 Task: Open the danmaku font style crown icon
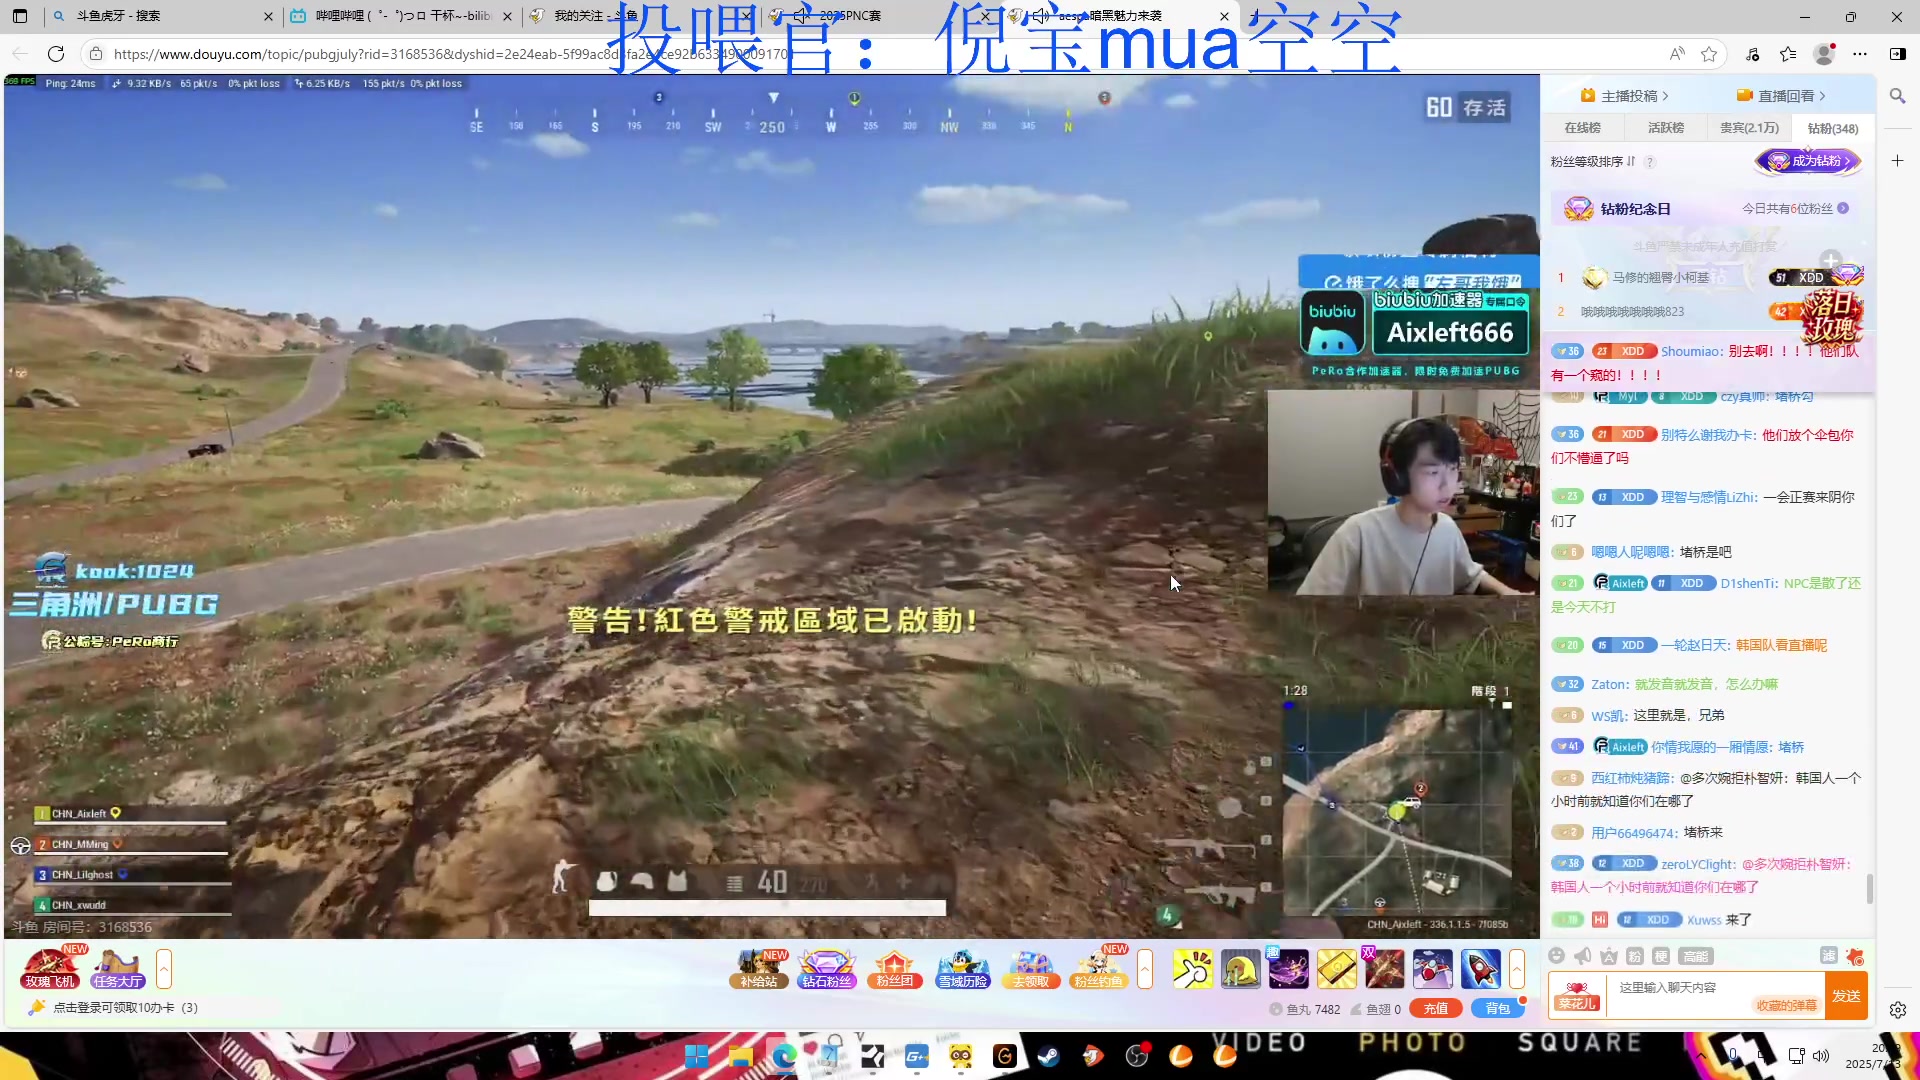point(1609,956)
